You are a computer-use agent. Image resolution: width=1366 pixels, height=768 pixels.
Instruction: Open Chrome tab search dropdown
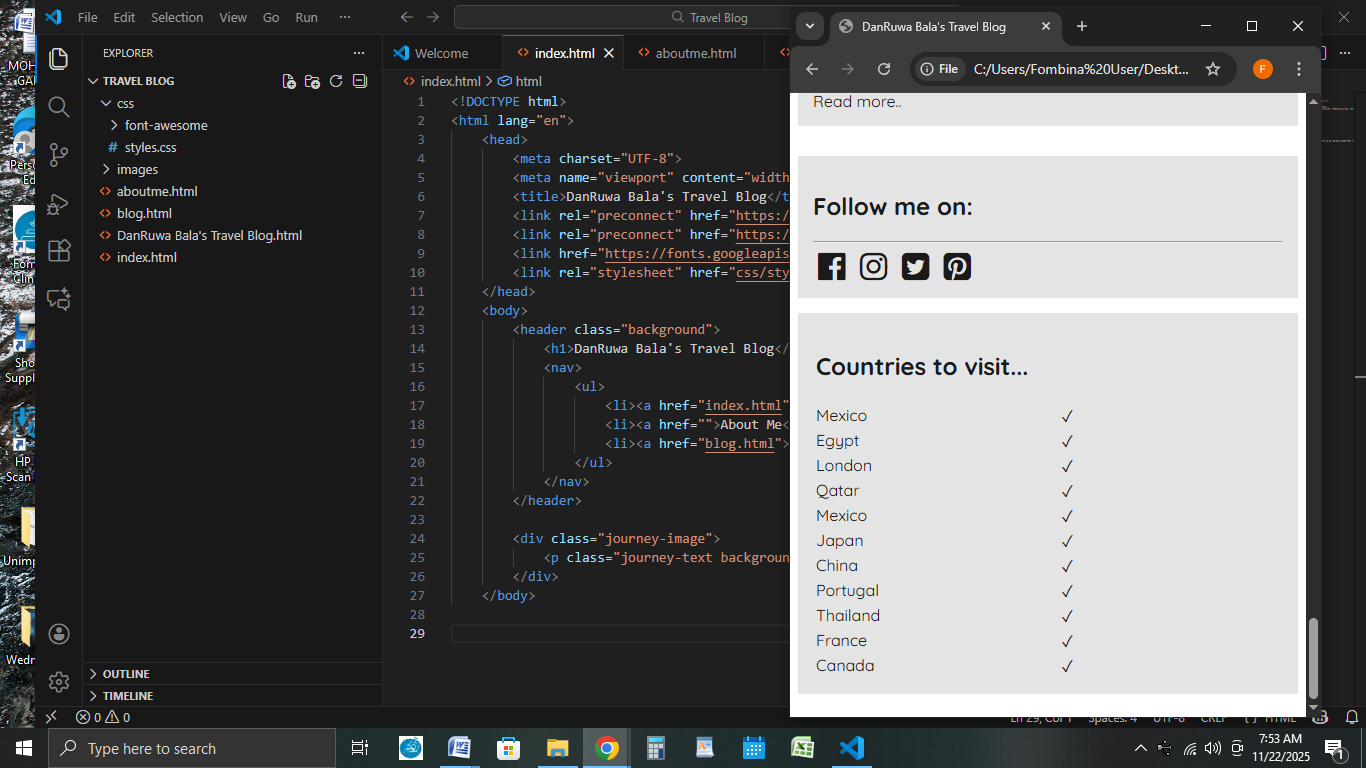click(x=810, y=26)
